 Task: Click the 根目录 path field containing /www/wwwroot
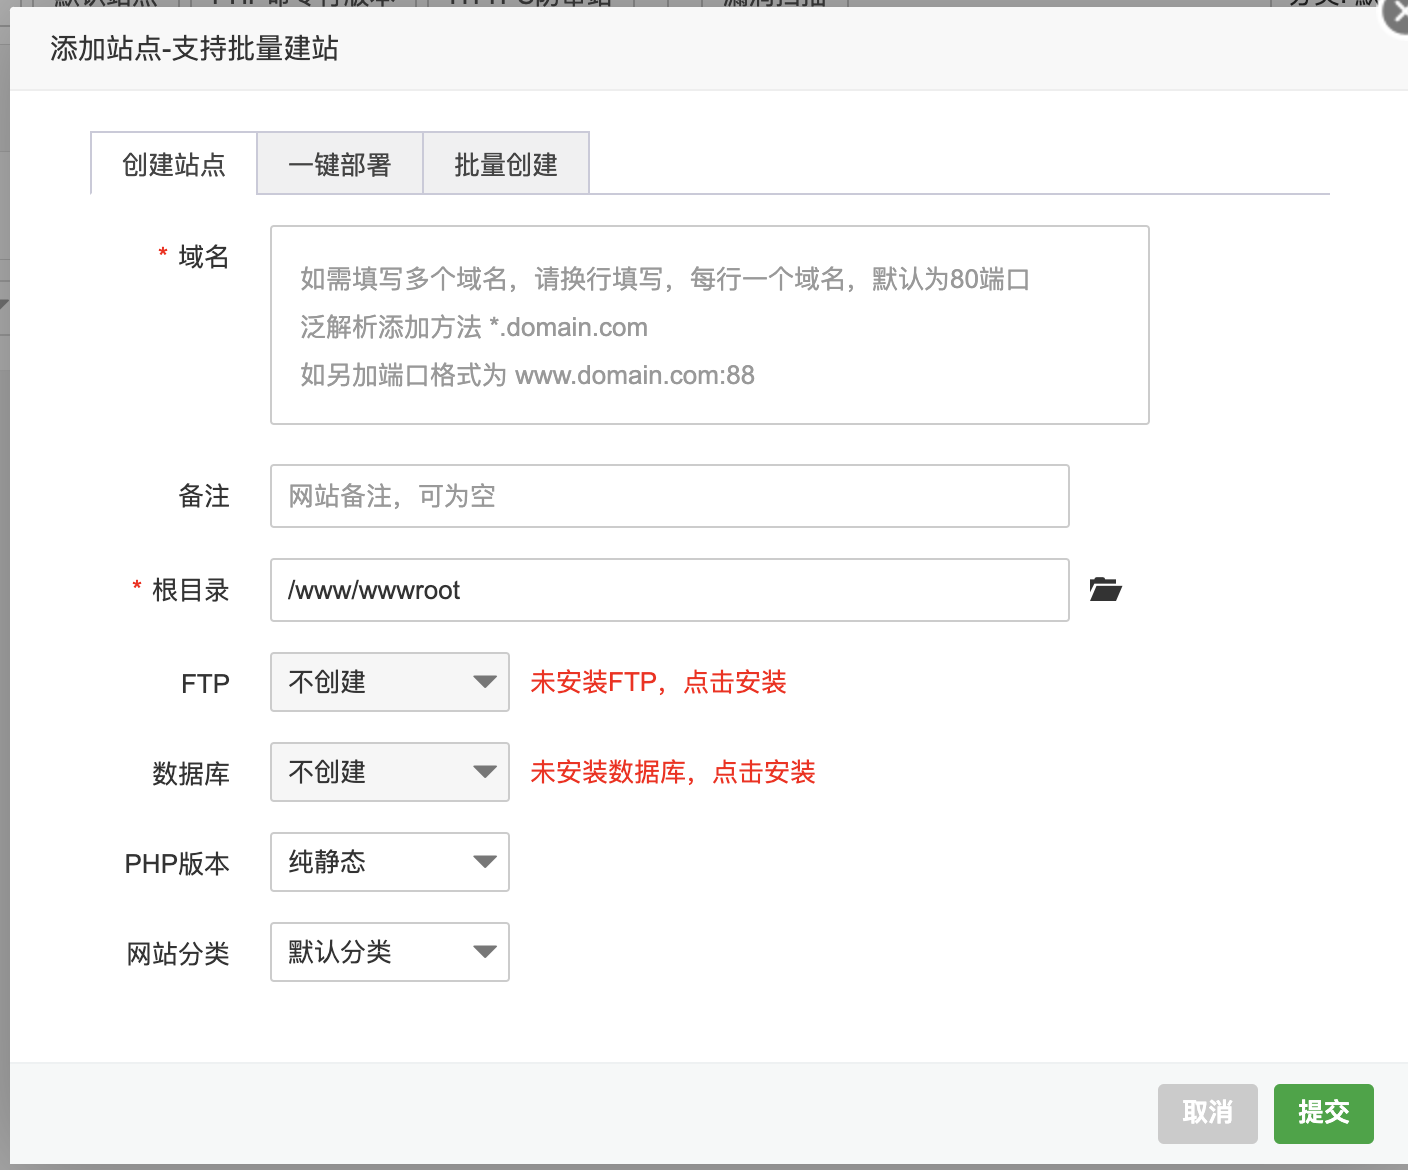(669, 590)
